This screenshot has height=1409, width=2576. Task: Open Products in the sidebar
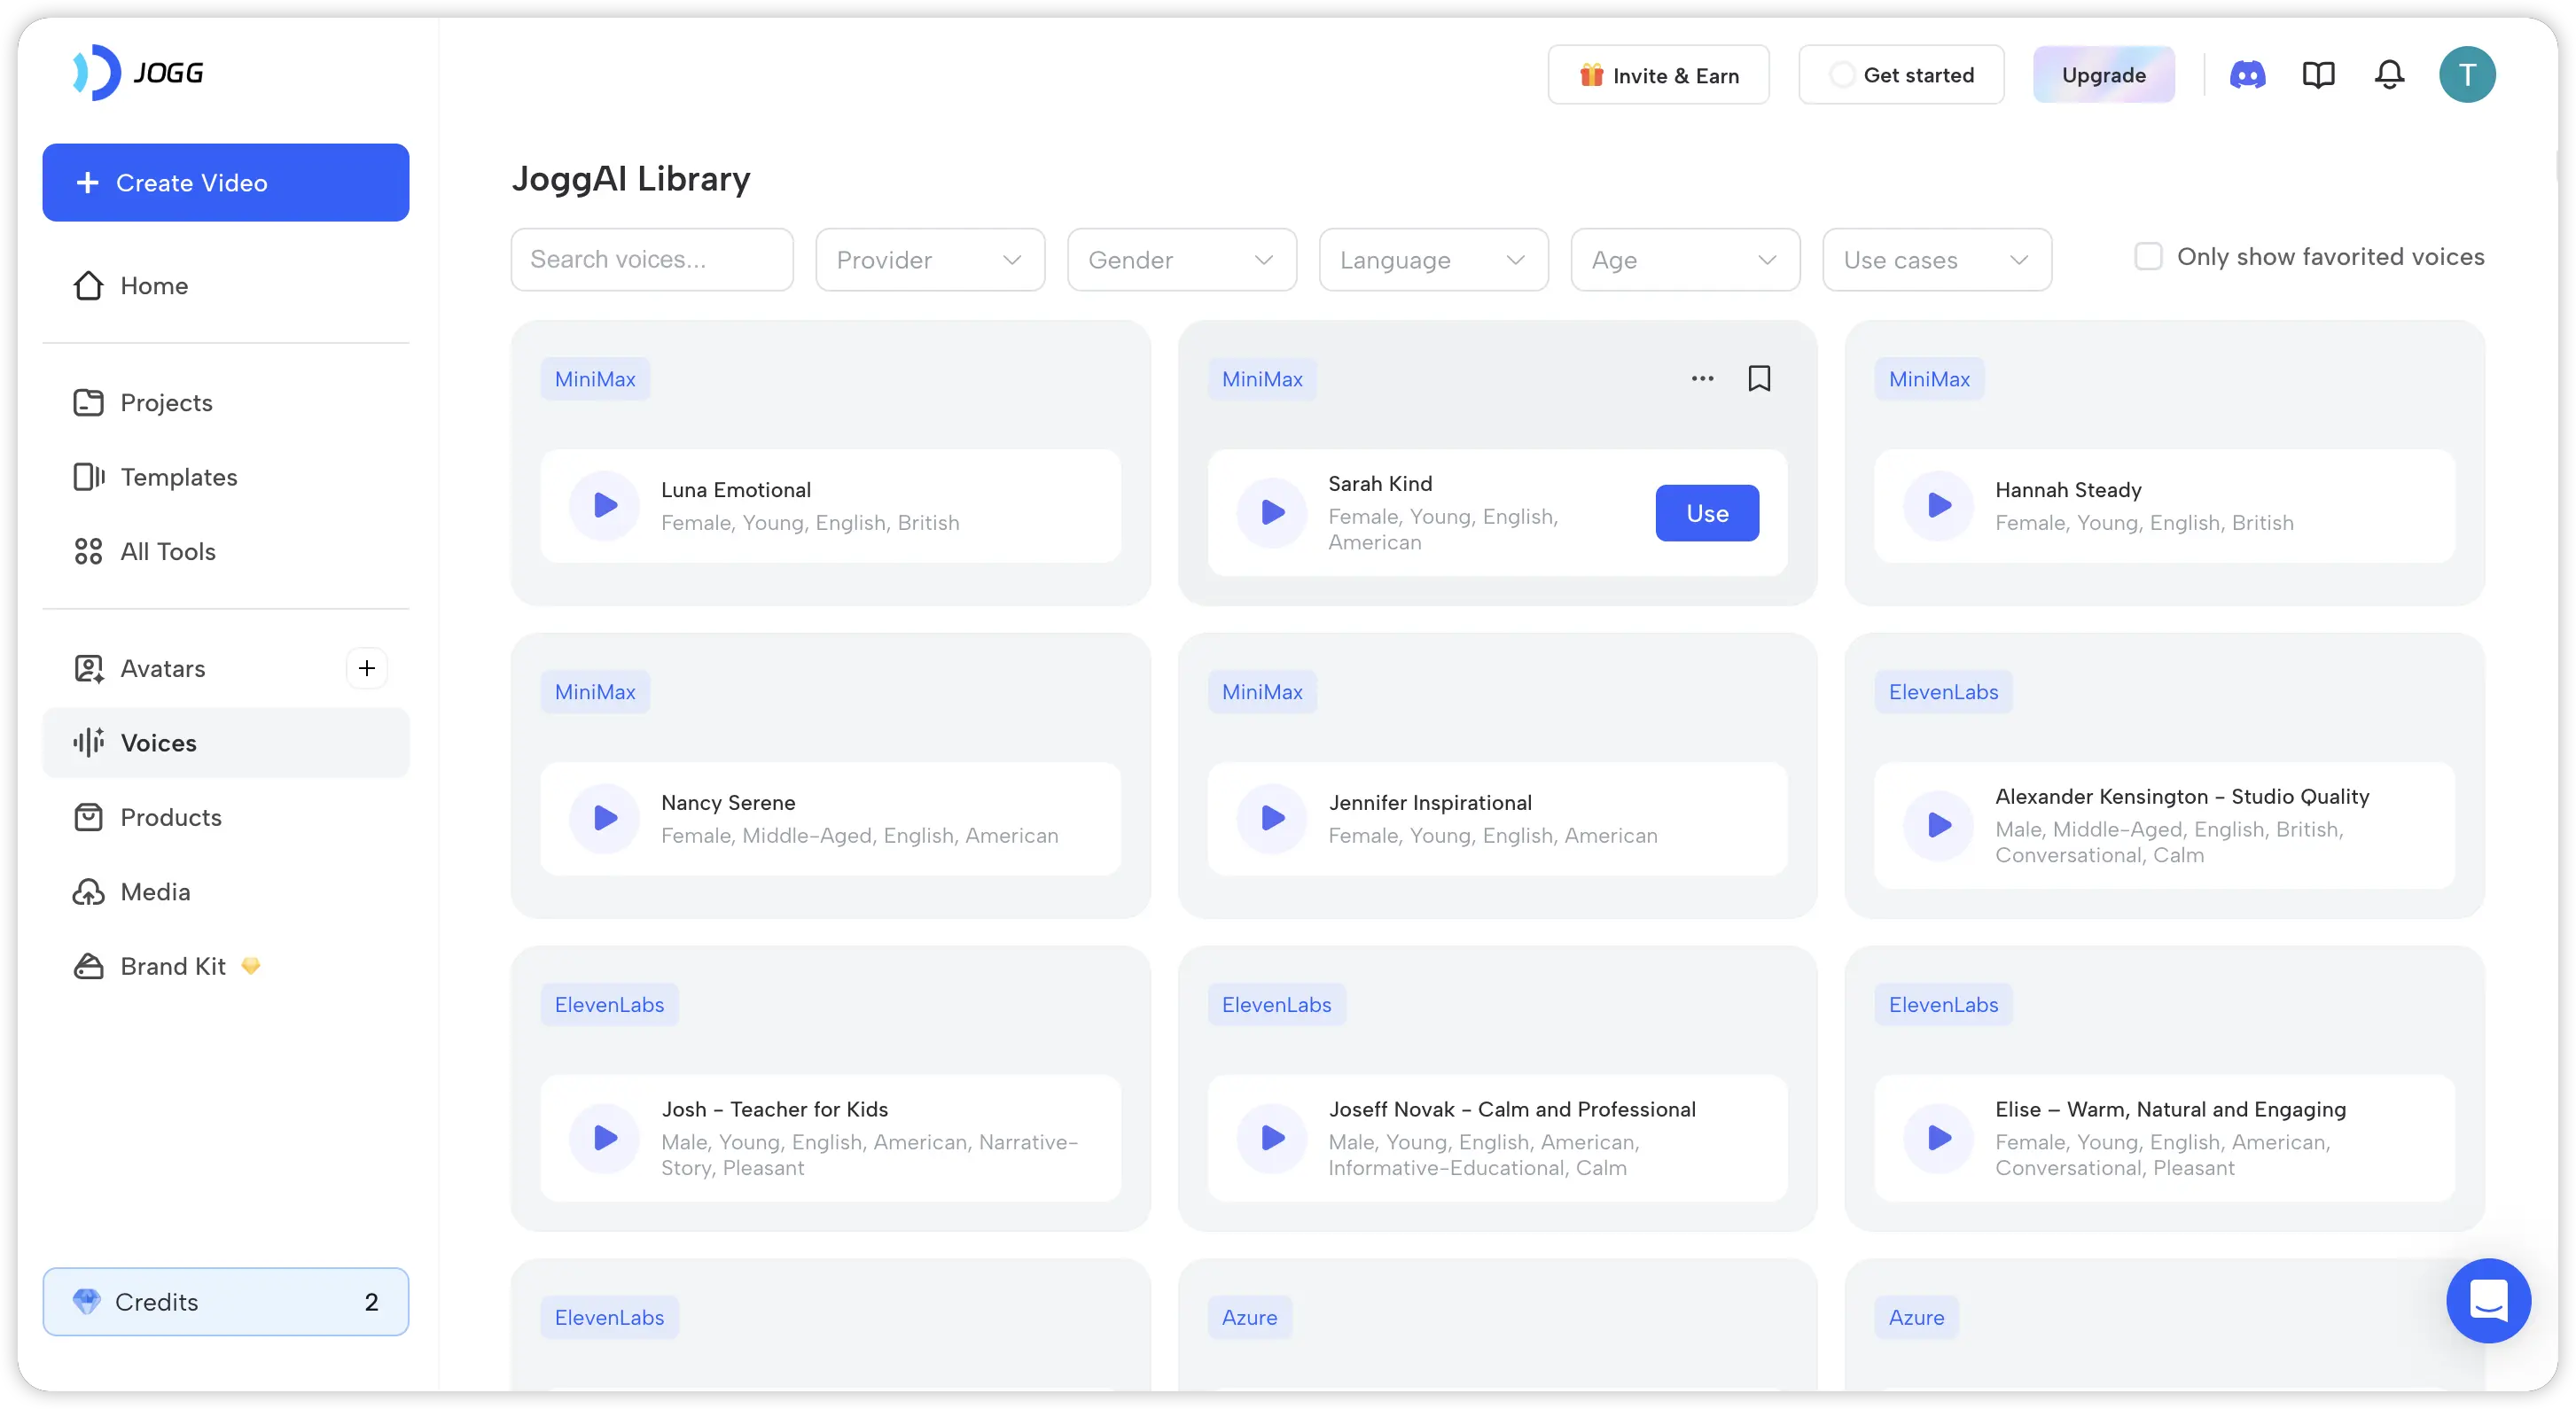[x=226, y=817]
